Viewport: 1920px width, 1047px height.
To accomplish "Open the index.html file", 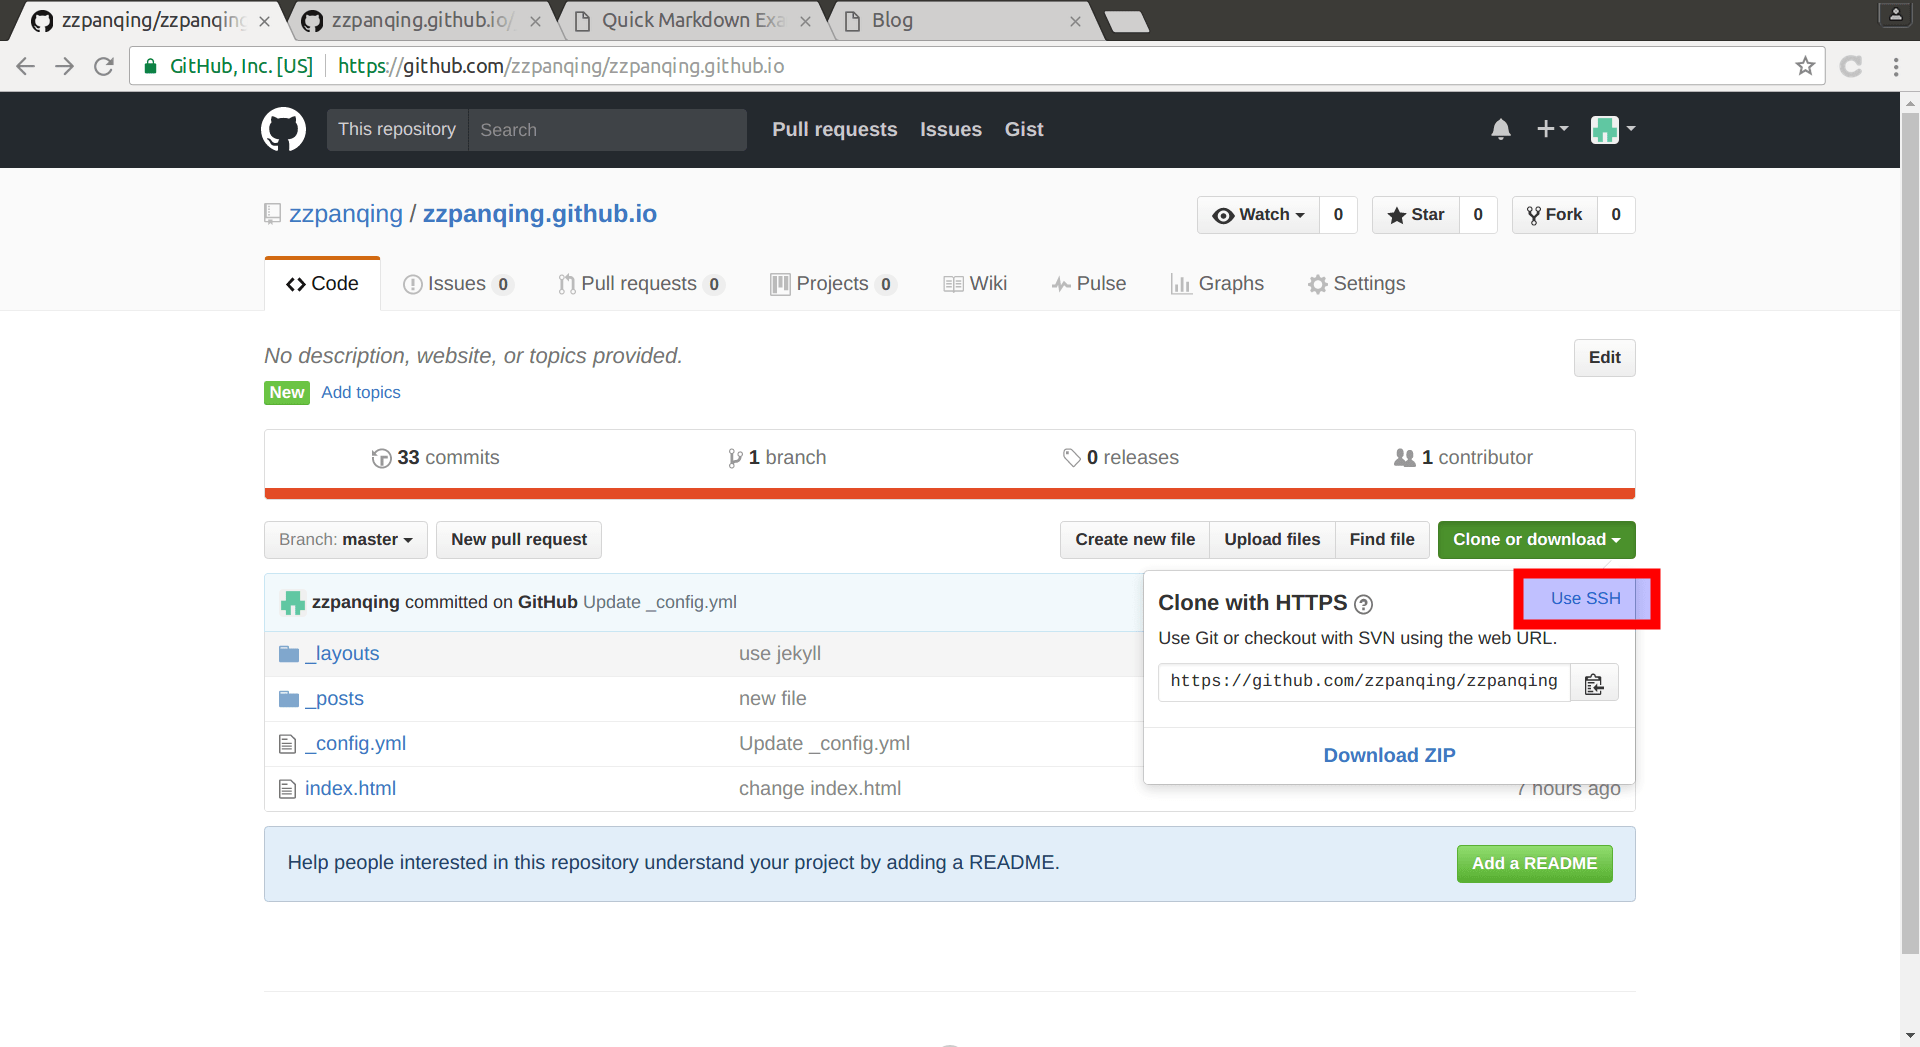I will coord(350,788).
